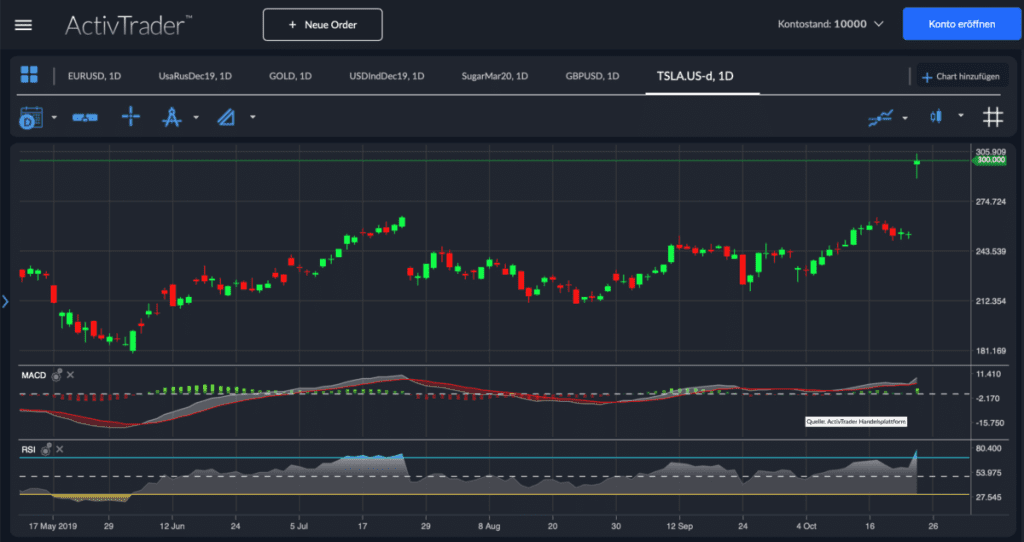Switch to the UsaRusDec19, 1D tab
Screen dimensions: 1024x542
pos(195,76)
